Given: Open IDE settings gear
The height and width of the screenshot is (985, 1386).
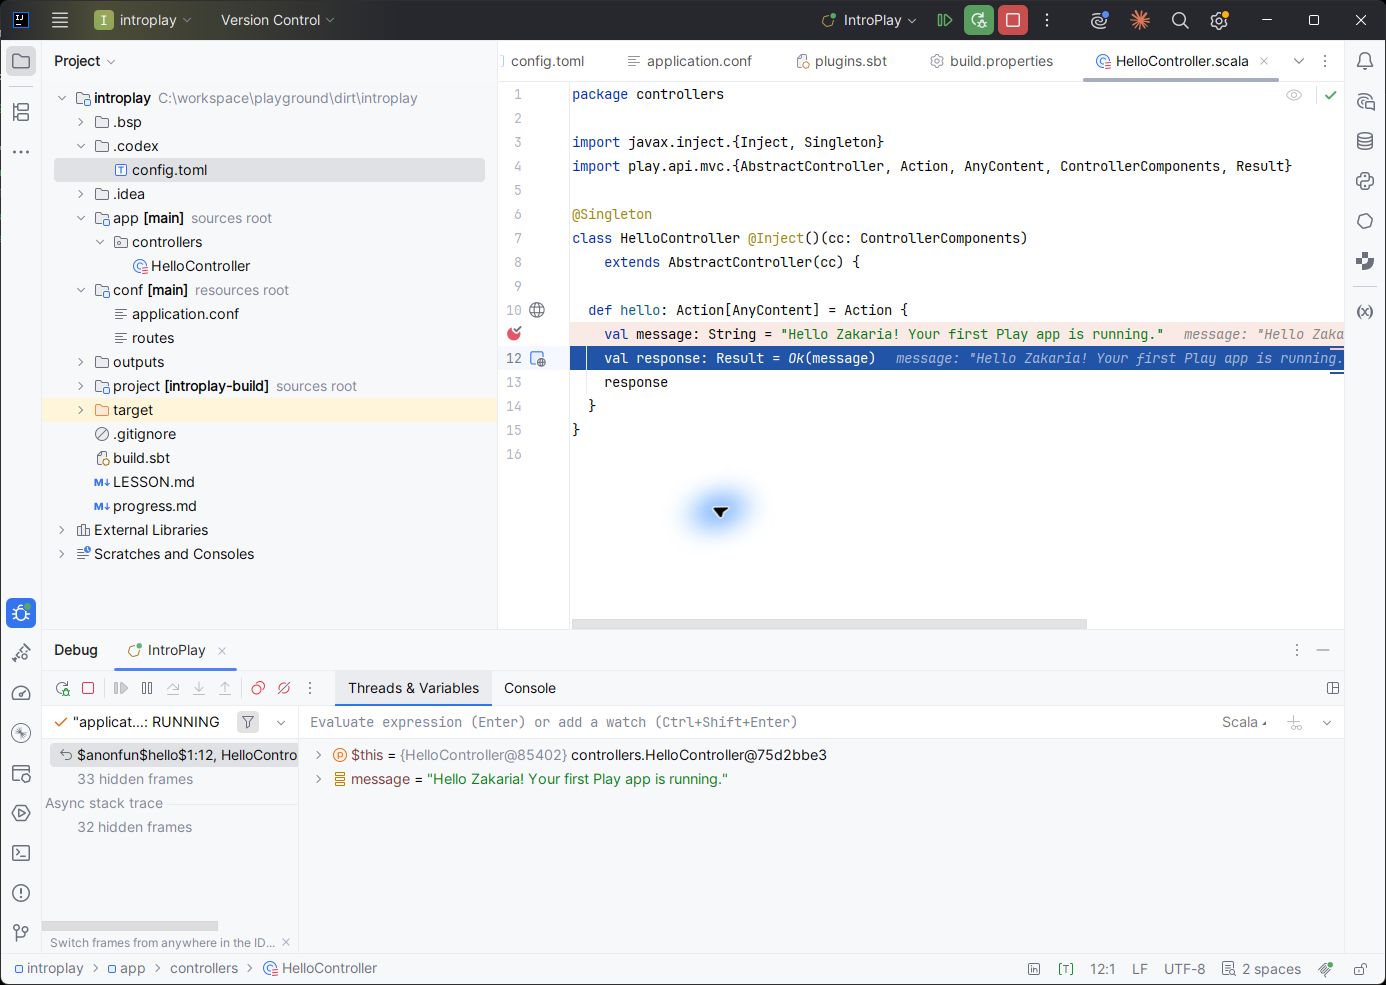Looking at the screenshot, I should [1219, 20].
